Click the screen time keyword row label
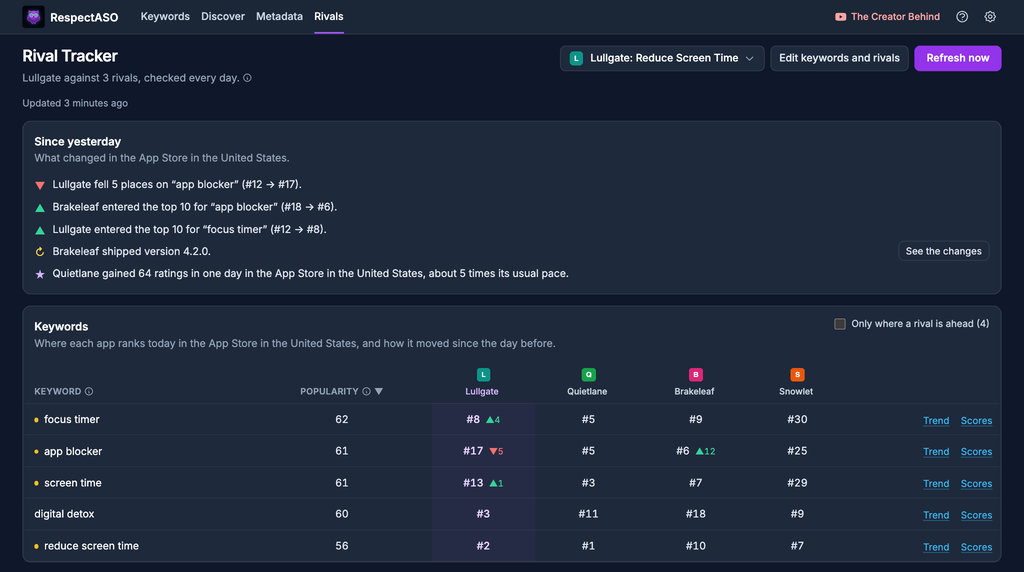 (72, 483)
